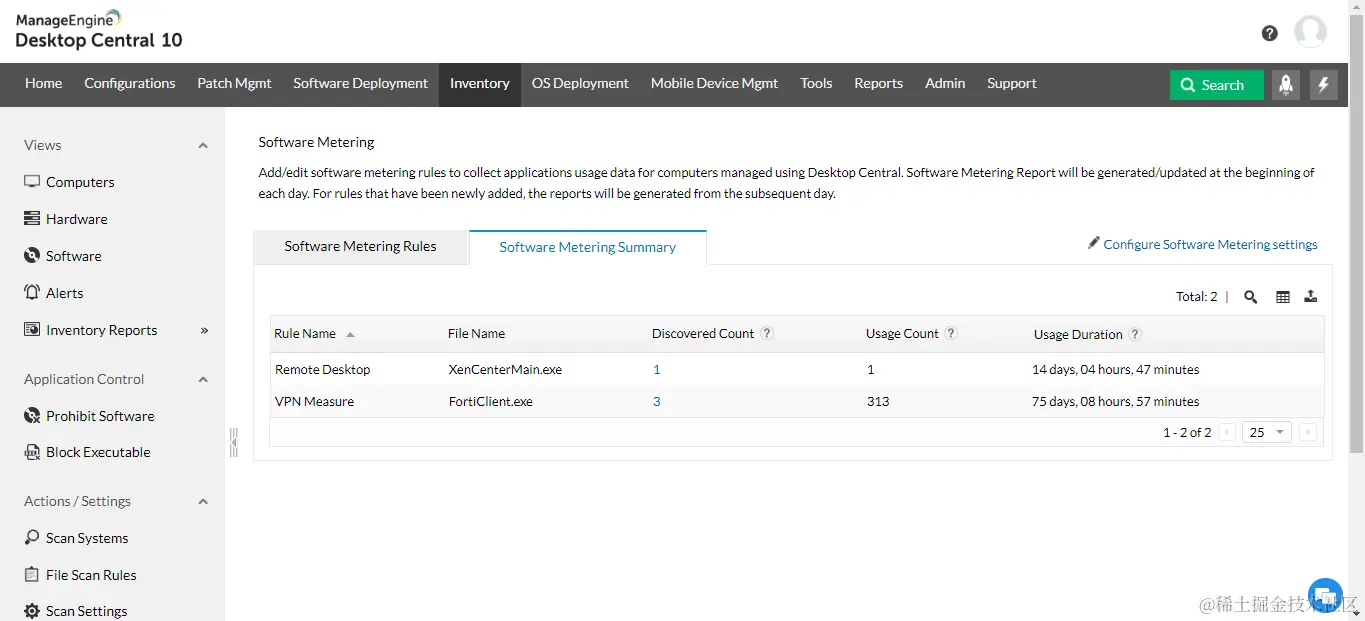Open column chooser via the table grid icon

(x=1281, y=296)
